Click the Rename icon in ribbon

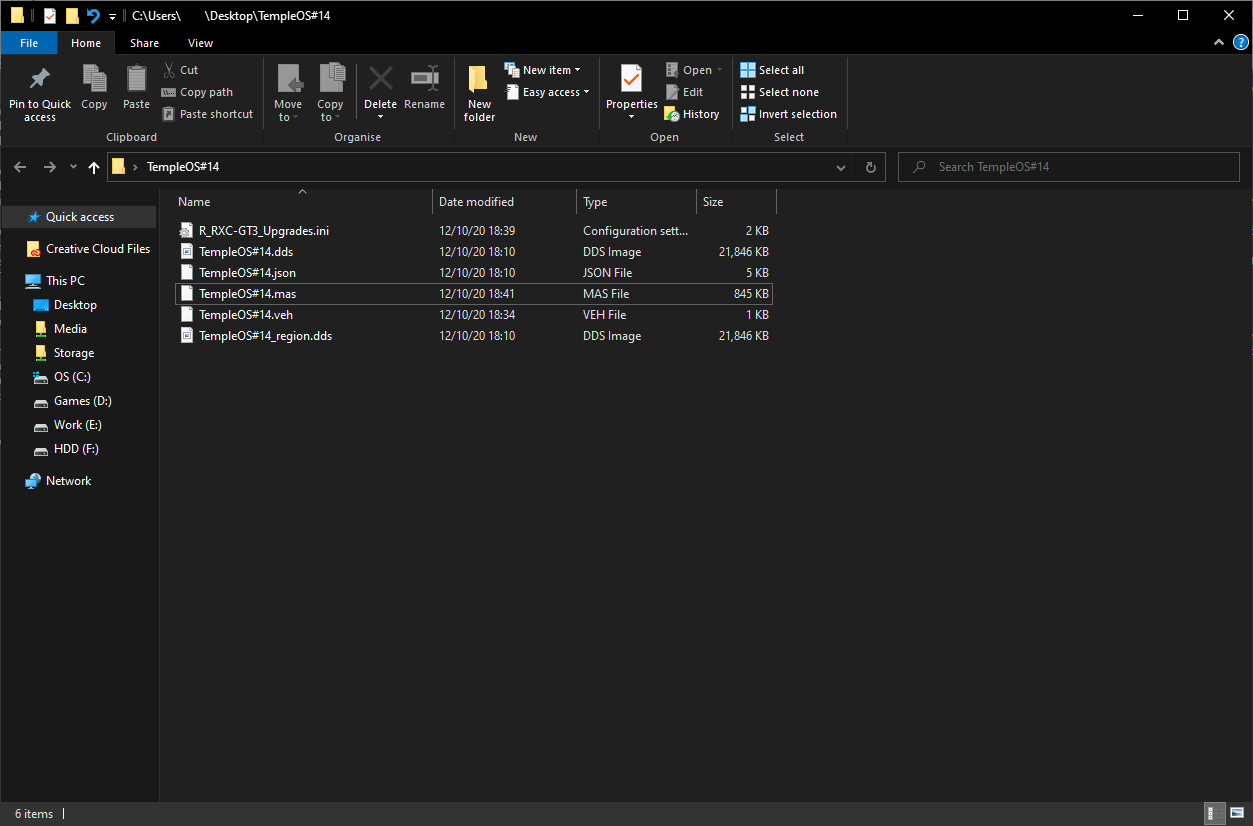tap(424, 79)
